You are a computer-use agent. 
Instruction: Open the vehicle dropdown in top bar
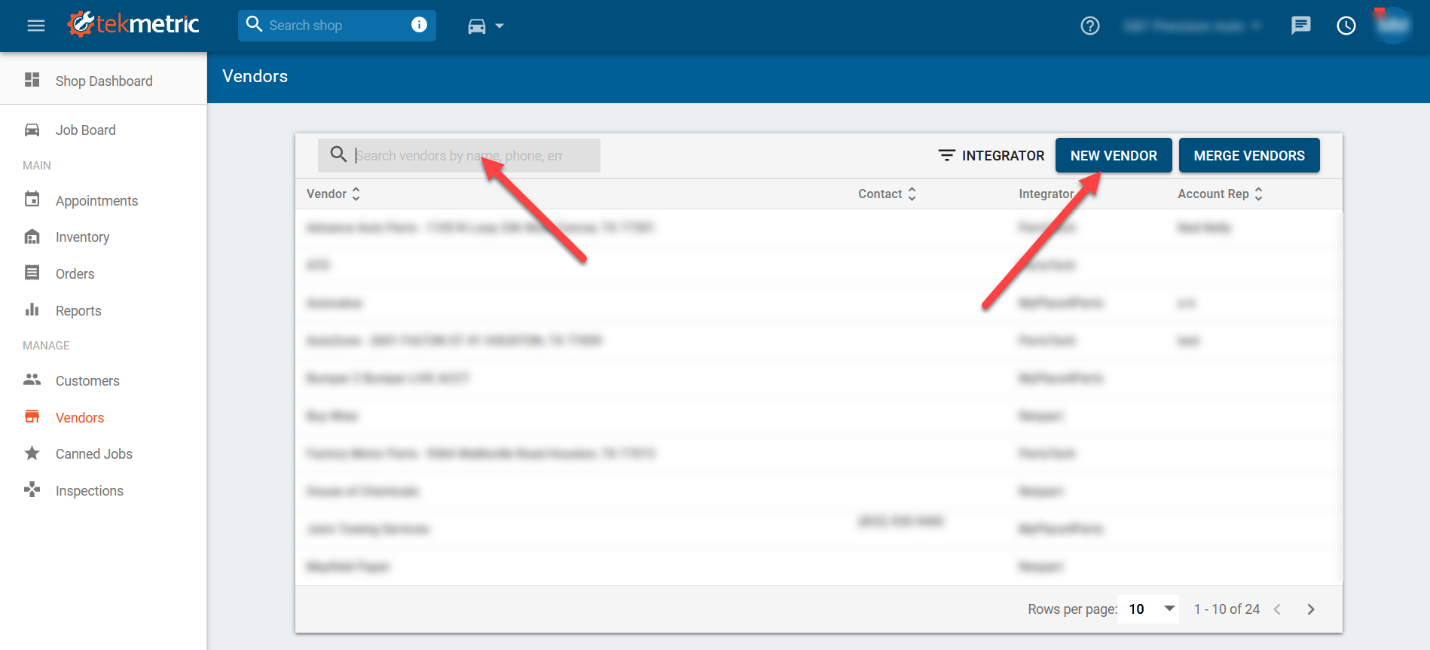pyautogui.click(x=486, y=26)
